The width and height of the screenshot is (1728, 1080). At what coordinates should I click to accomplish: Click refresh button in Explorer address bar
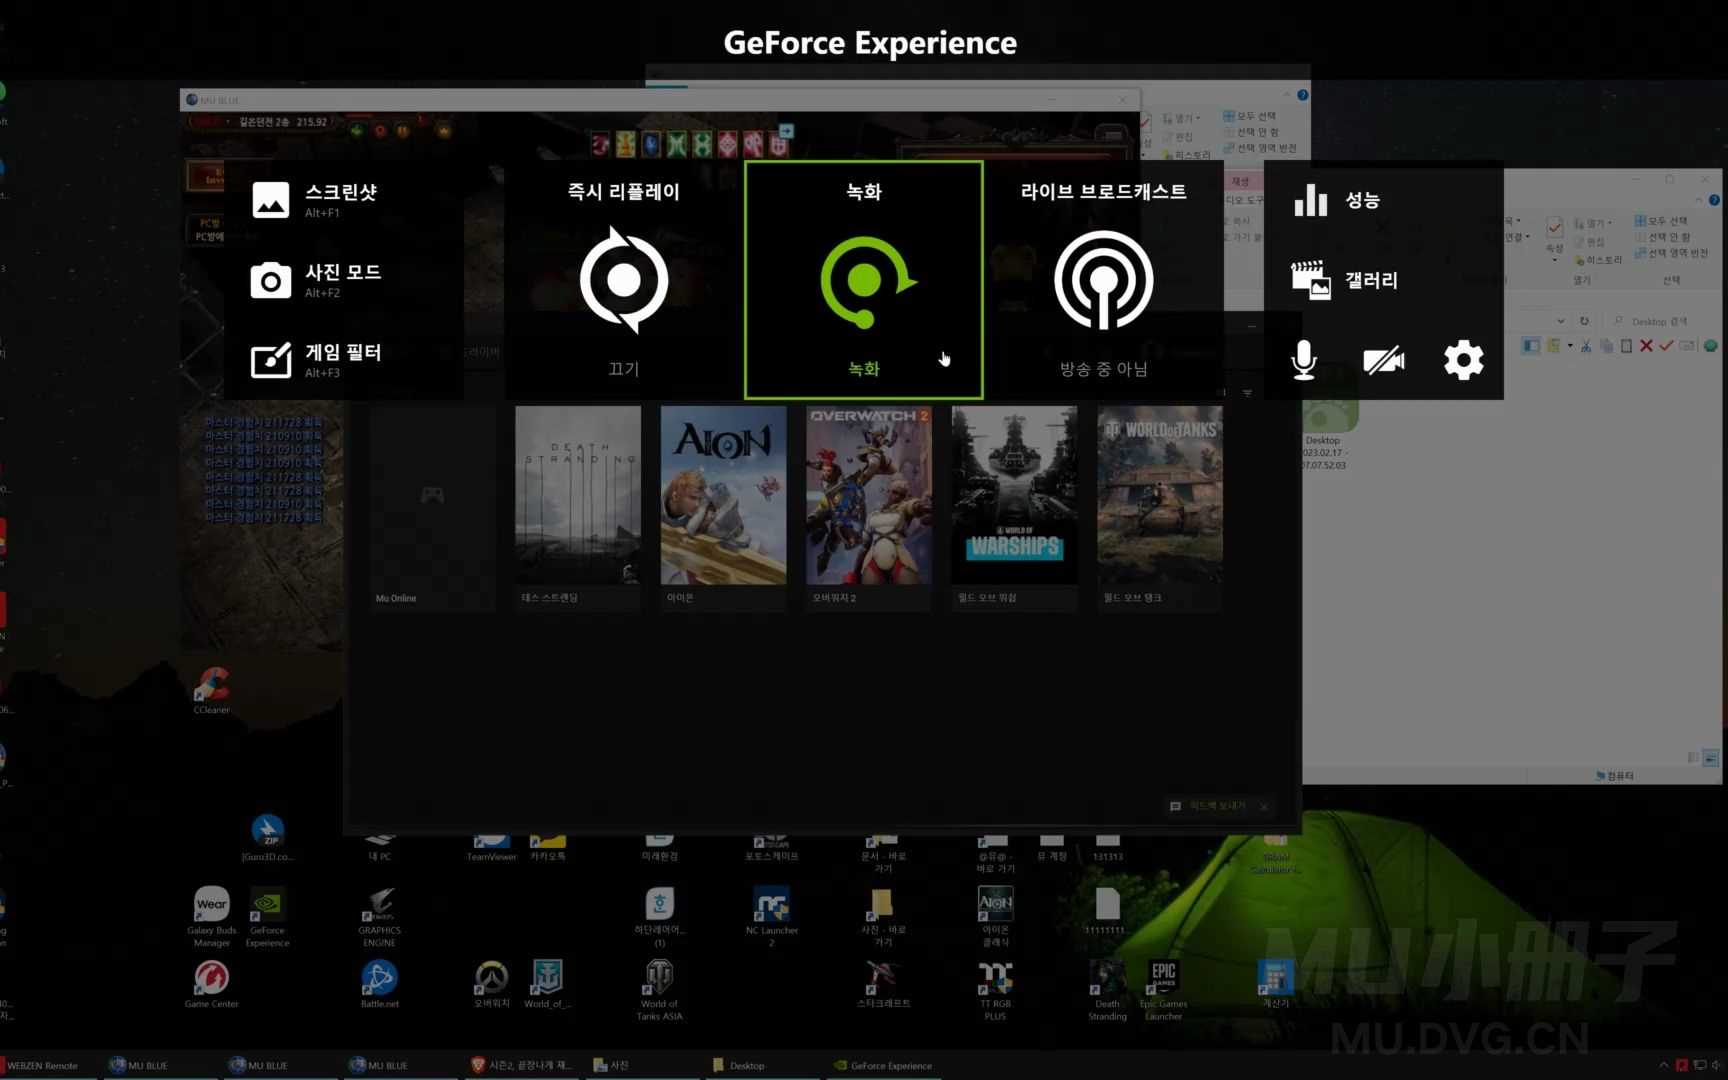[x=1584, y=321]
